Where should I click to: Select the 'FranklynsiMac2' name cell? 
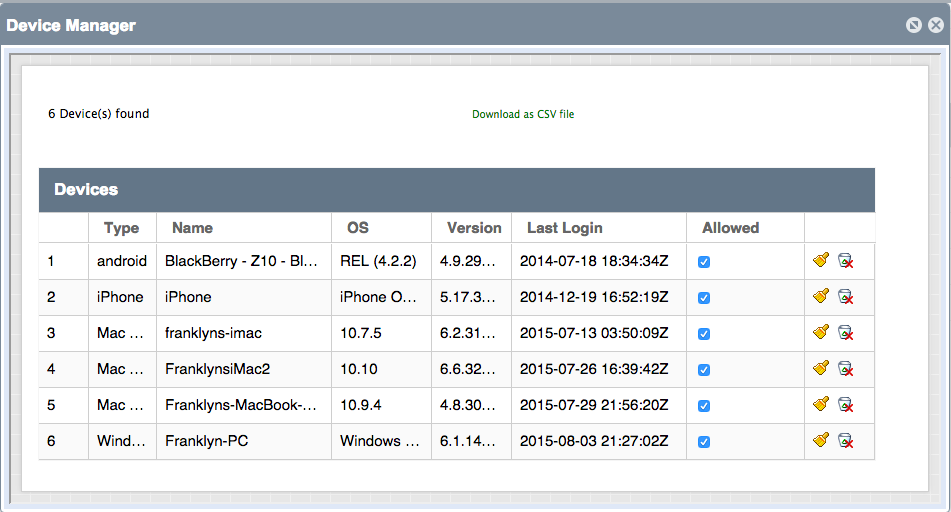244,369
